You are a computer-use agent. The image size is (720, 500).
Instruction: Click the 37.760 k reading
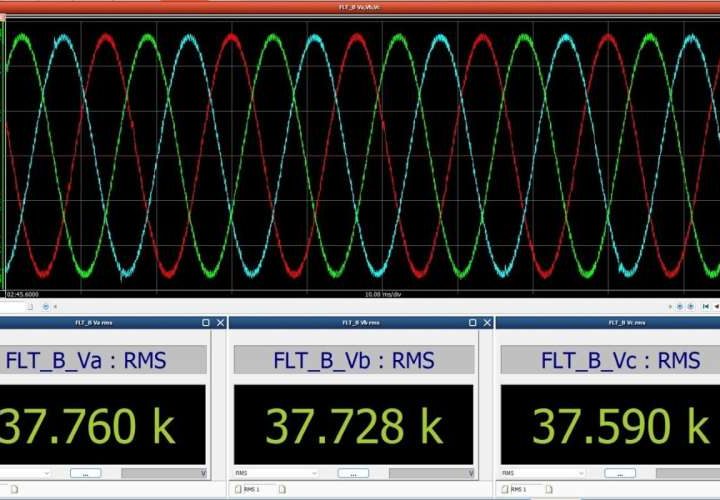click(87, 426)
